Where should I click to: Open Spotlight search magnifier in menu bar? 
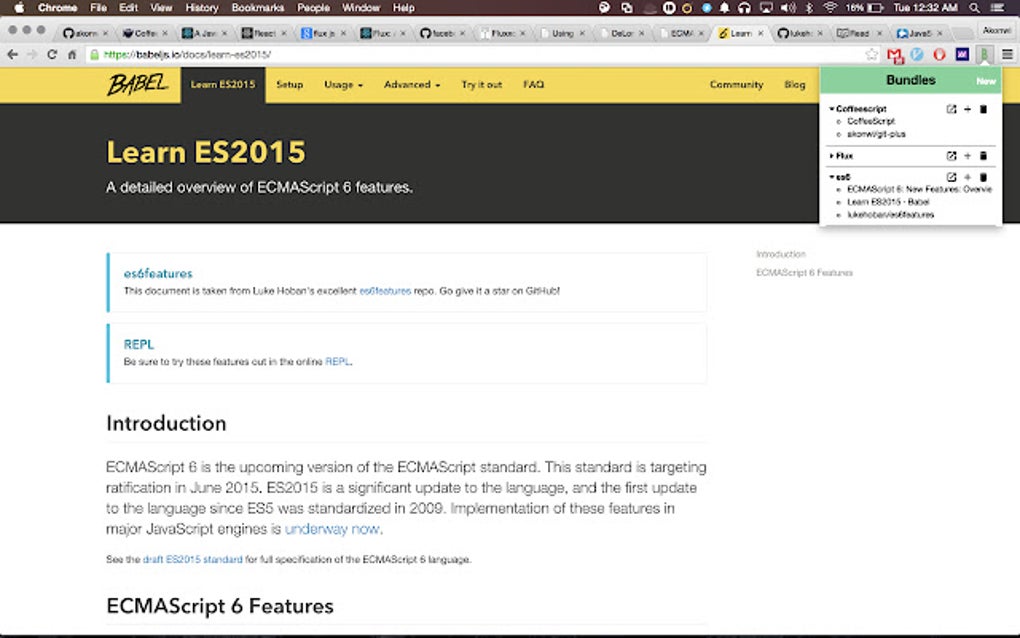[x=973, y=7]
